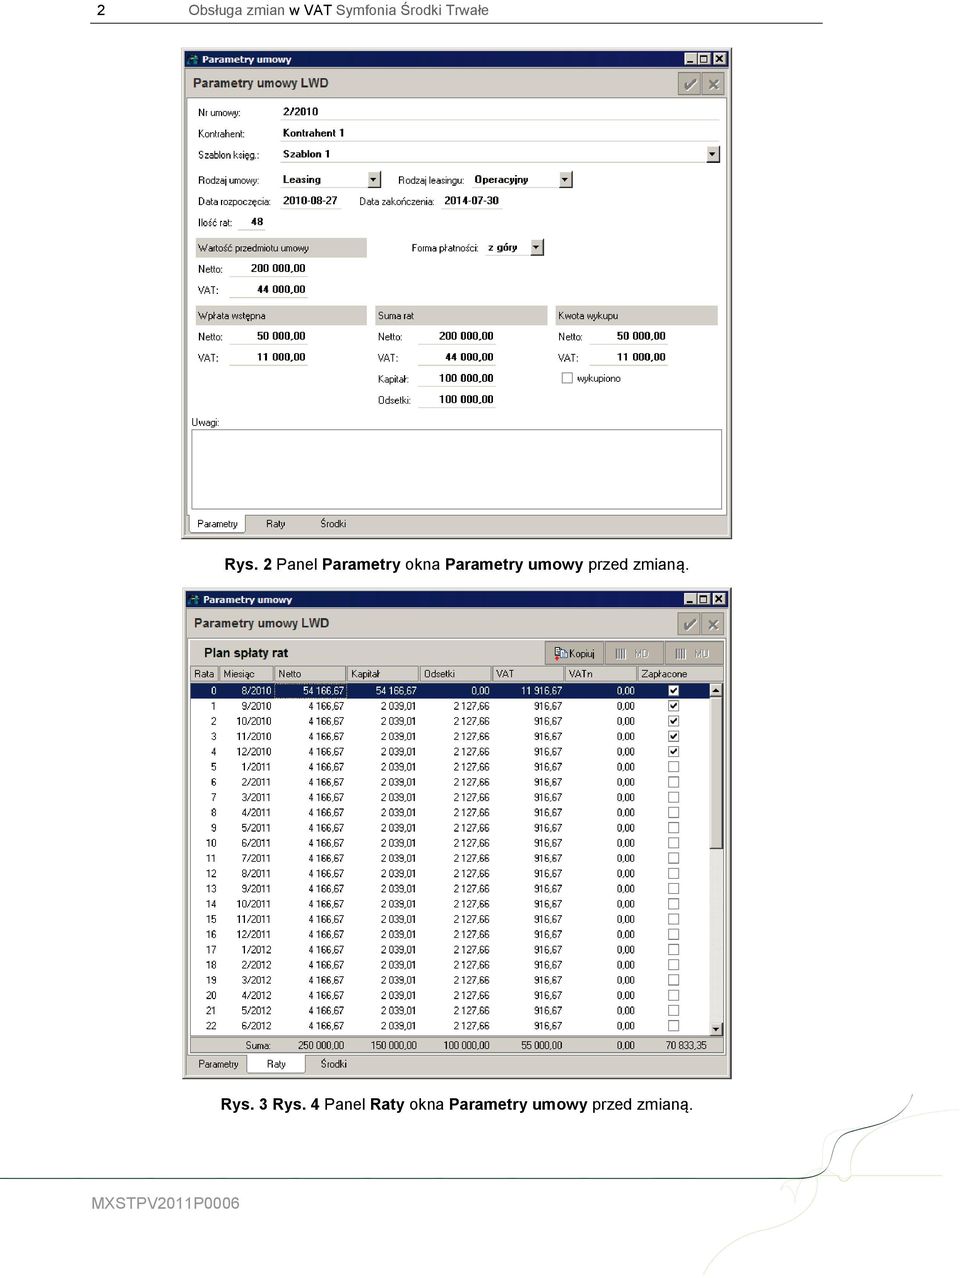960x1278 pixels.
Task: Select the installment row for 7/2011
Action: click(x=450, y=858)
